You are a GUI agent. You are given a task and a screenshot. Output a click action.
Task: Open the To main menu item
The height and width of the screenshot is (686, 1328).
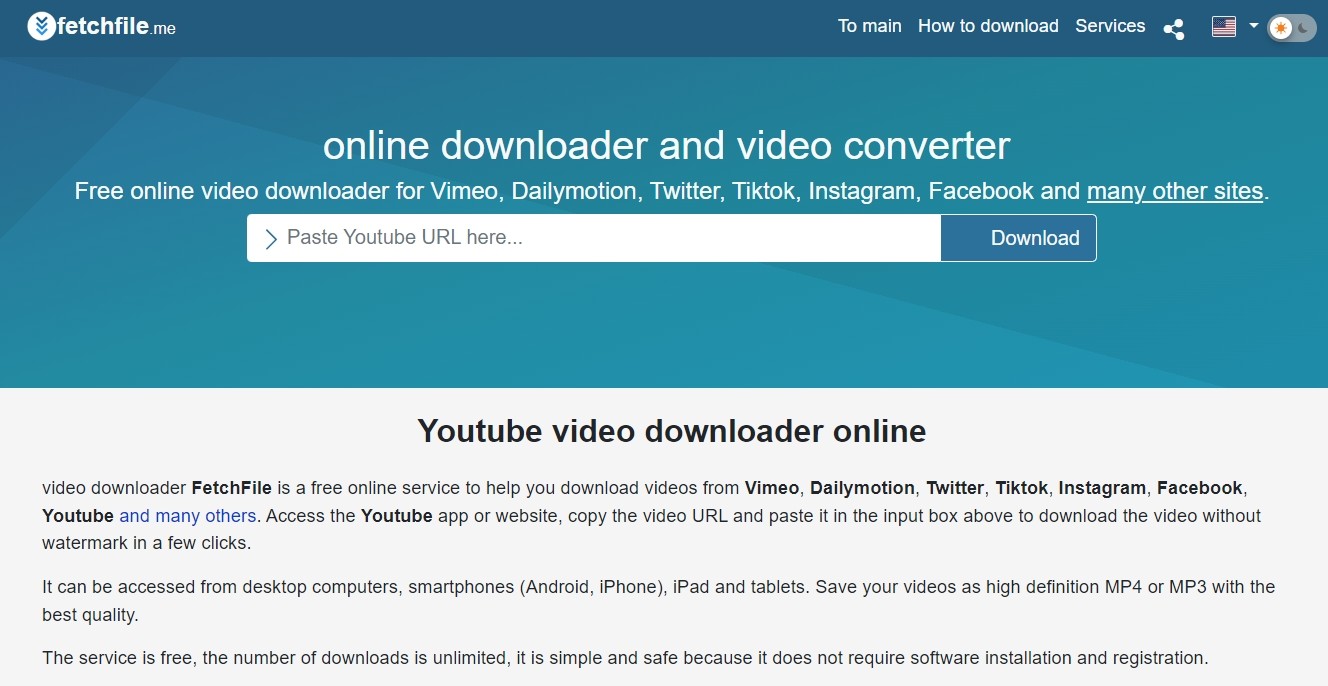point(870,26)
